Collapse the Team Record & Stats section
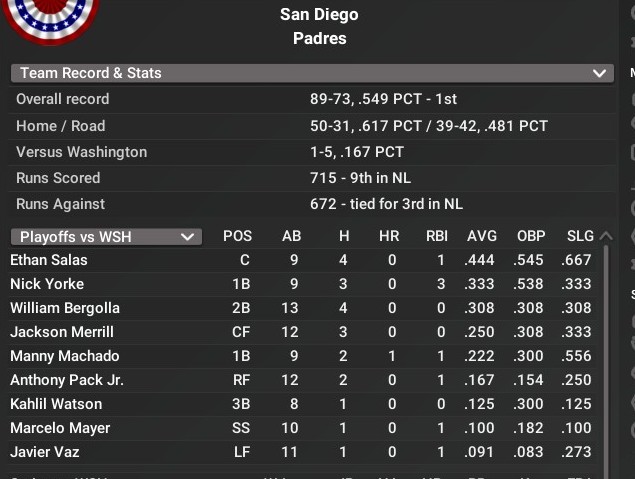Screen dimensions: 635x479 tap(600, 73)
